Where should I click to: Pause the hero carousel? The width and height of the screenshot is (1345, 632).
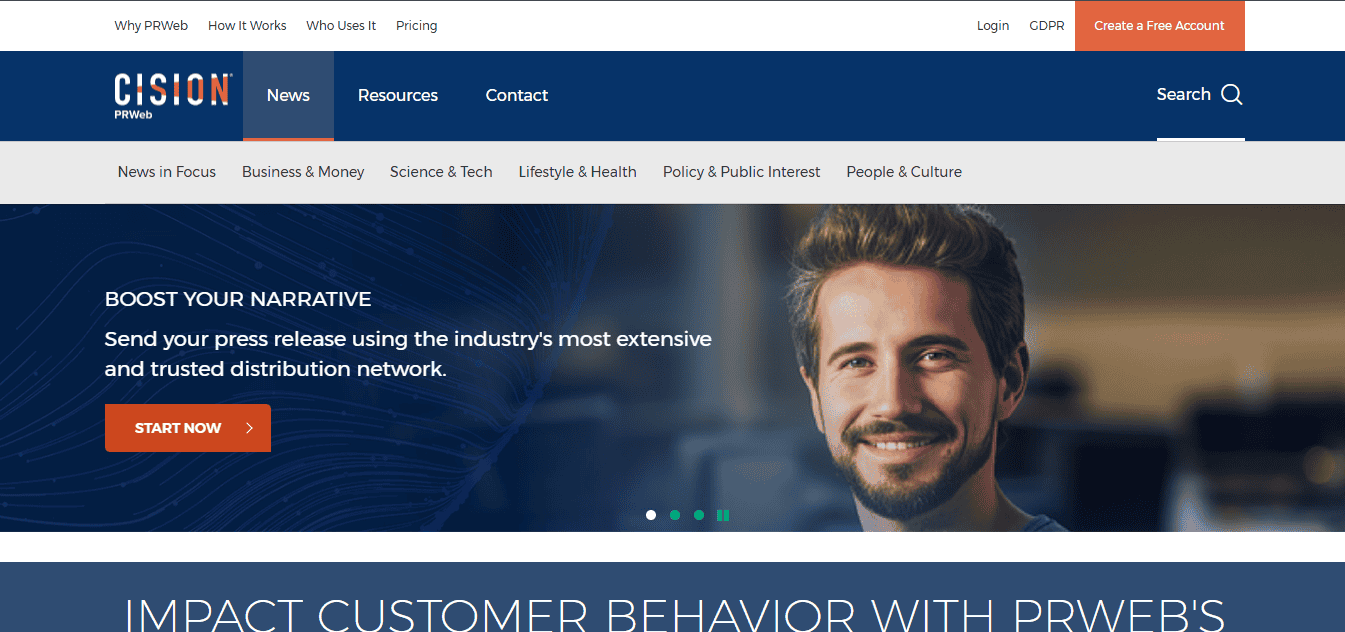click(723, 515)
